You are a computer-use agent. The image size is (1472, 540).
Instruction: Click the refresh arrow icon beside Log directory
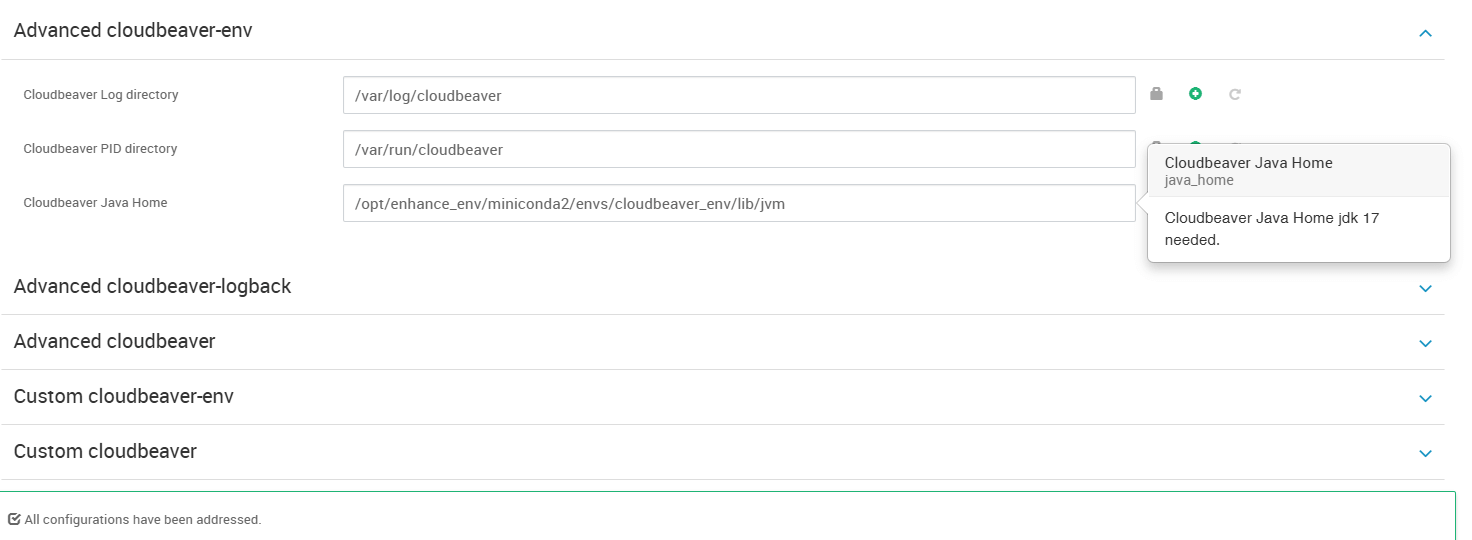(x=1235, y=94)
